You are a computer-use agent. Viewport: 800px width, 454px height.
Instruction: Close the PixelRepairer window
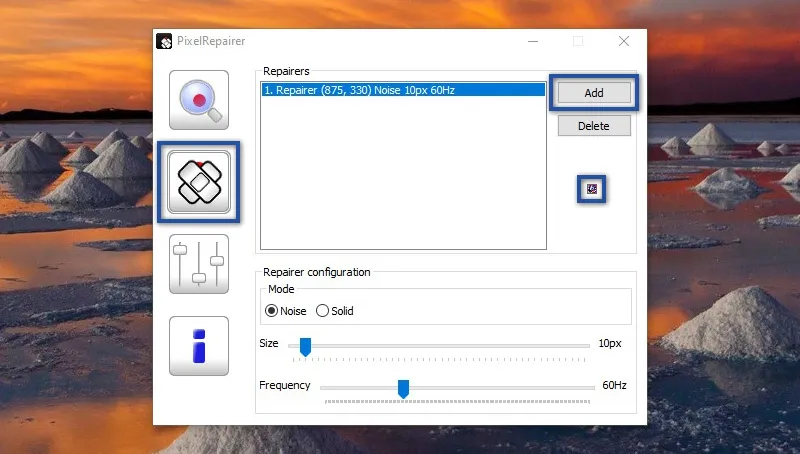(624, 41)
